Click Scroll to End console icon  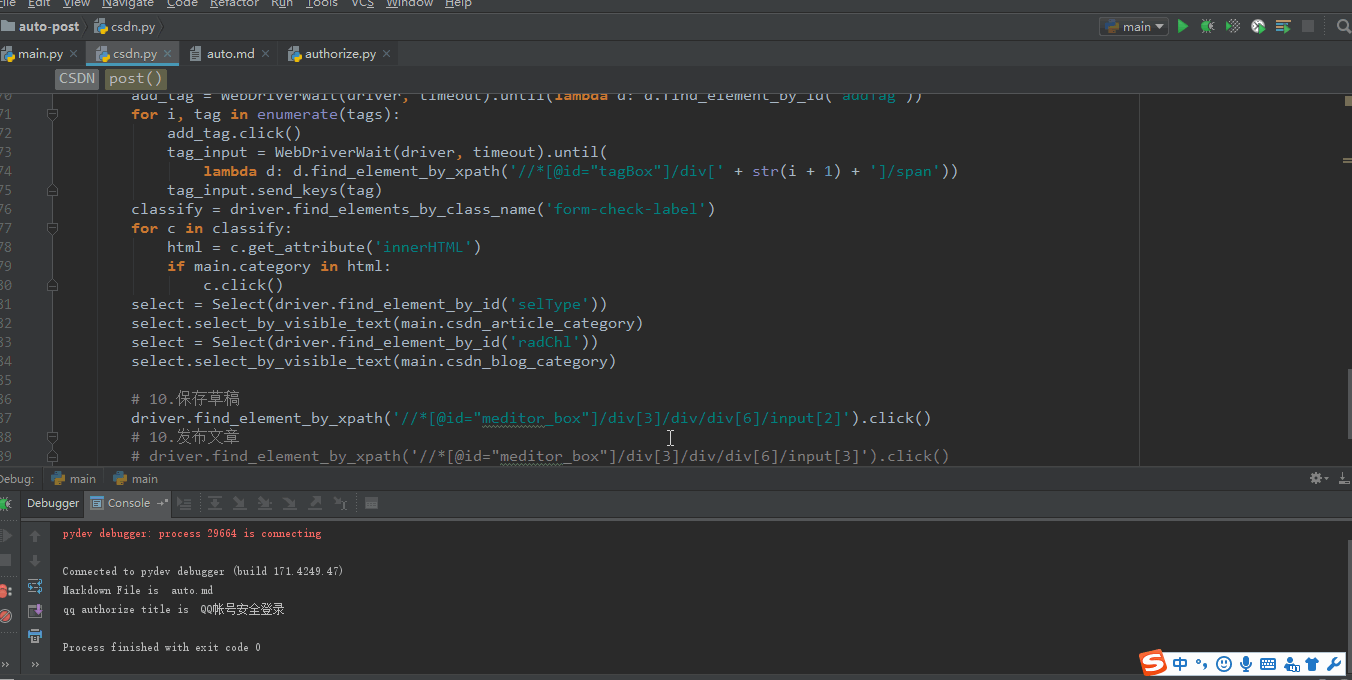[x=35, y=611]
